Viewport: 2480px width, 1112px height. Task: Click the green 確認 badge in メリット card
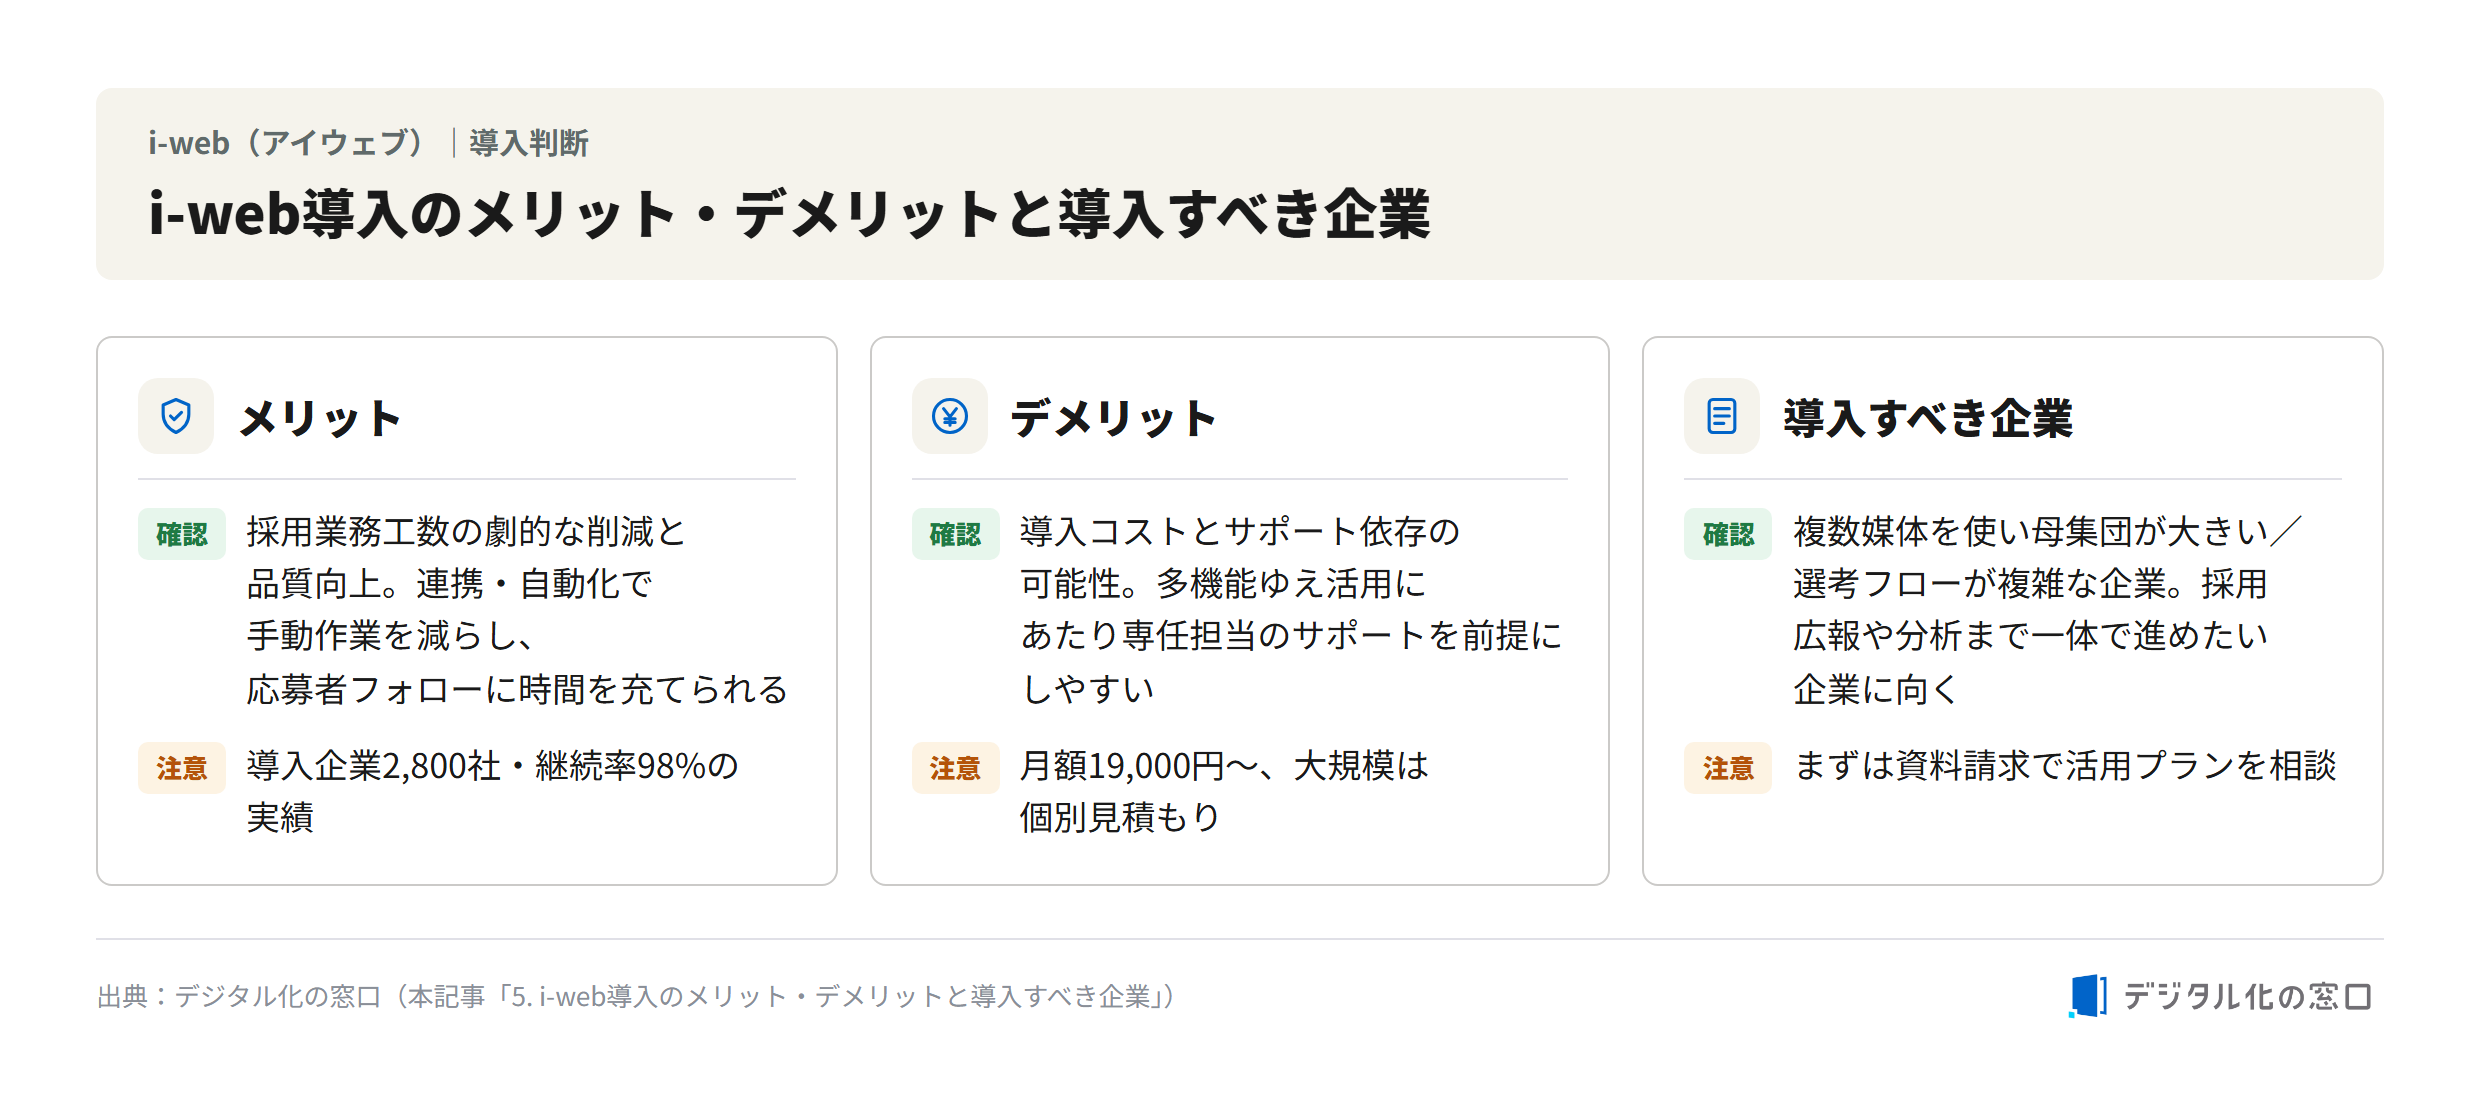(182, 534)
